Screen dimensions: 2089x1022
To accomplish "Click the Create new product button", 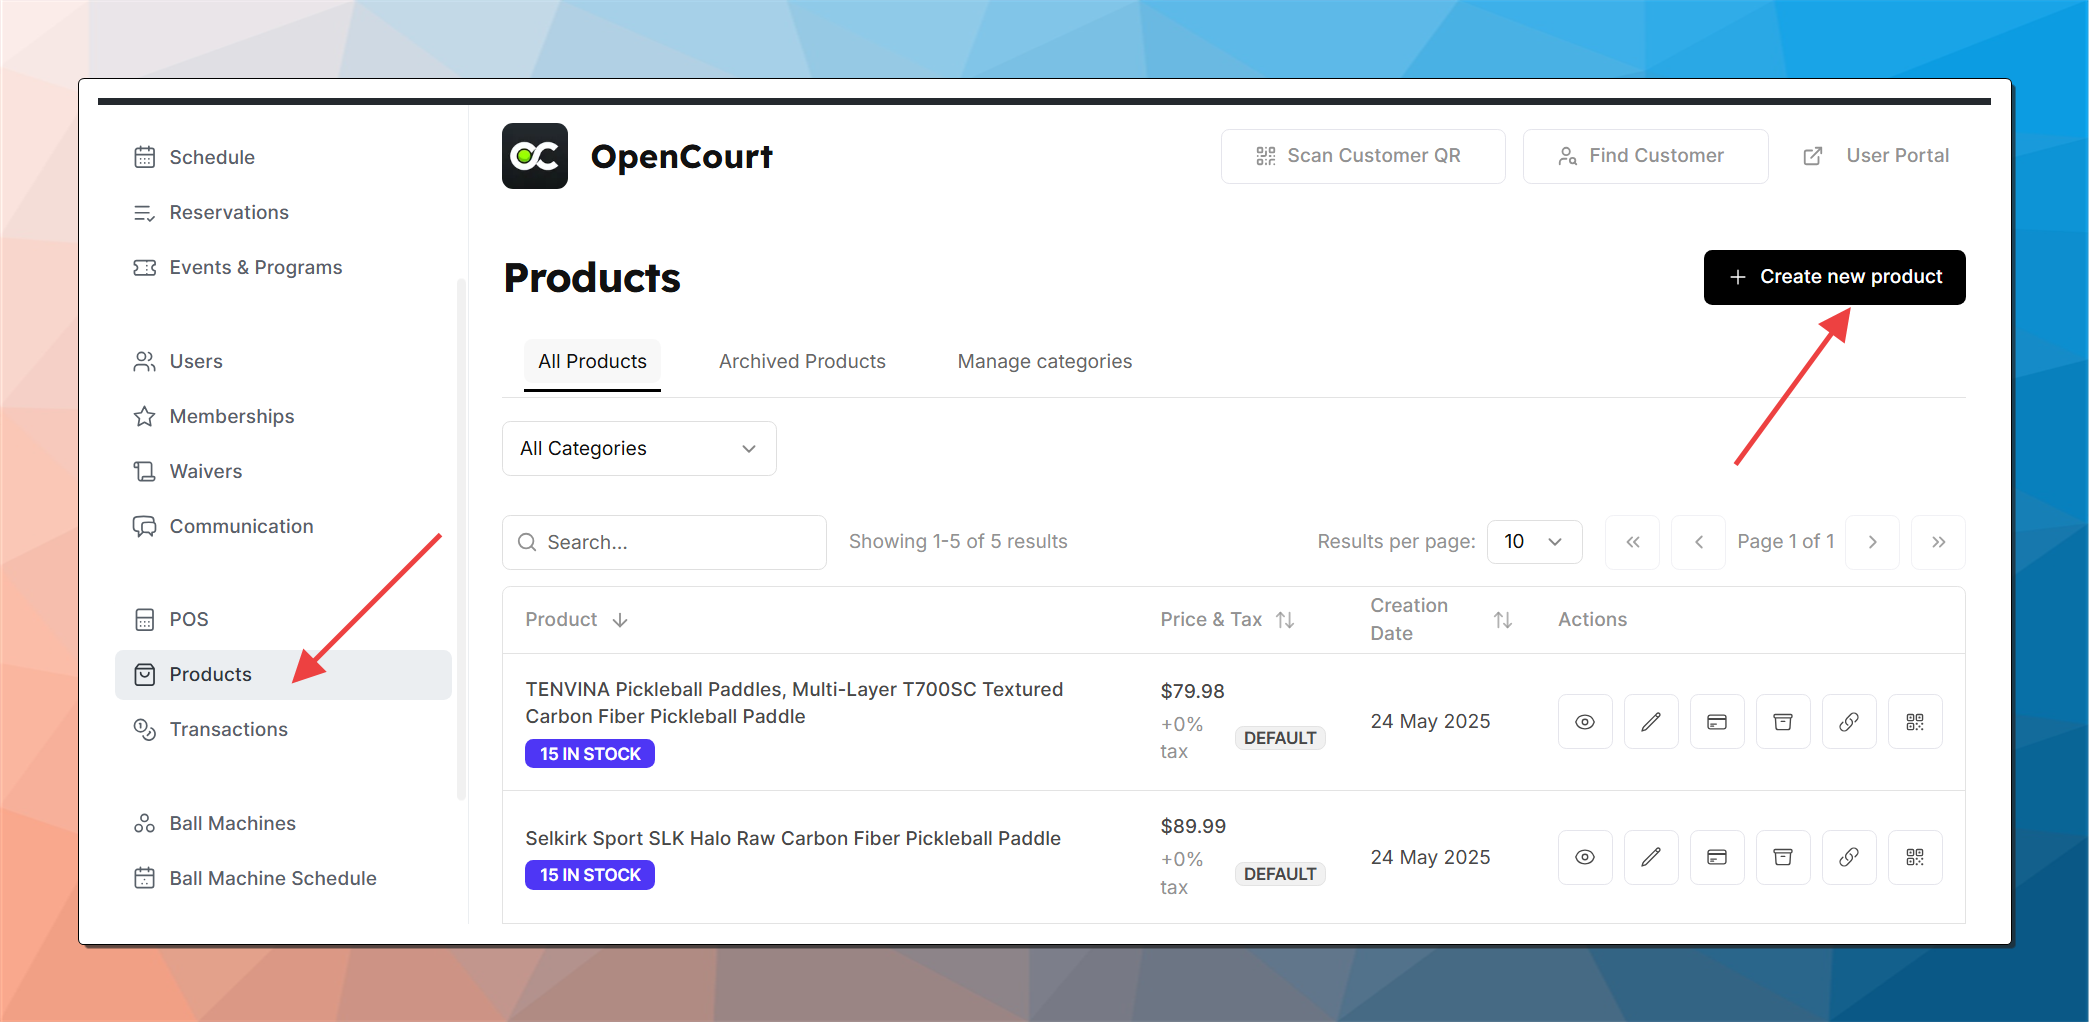I will click(x=1834, y=277).
